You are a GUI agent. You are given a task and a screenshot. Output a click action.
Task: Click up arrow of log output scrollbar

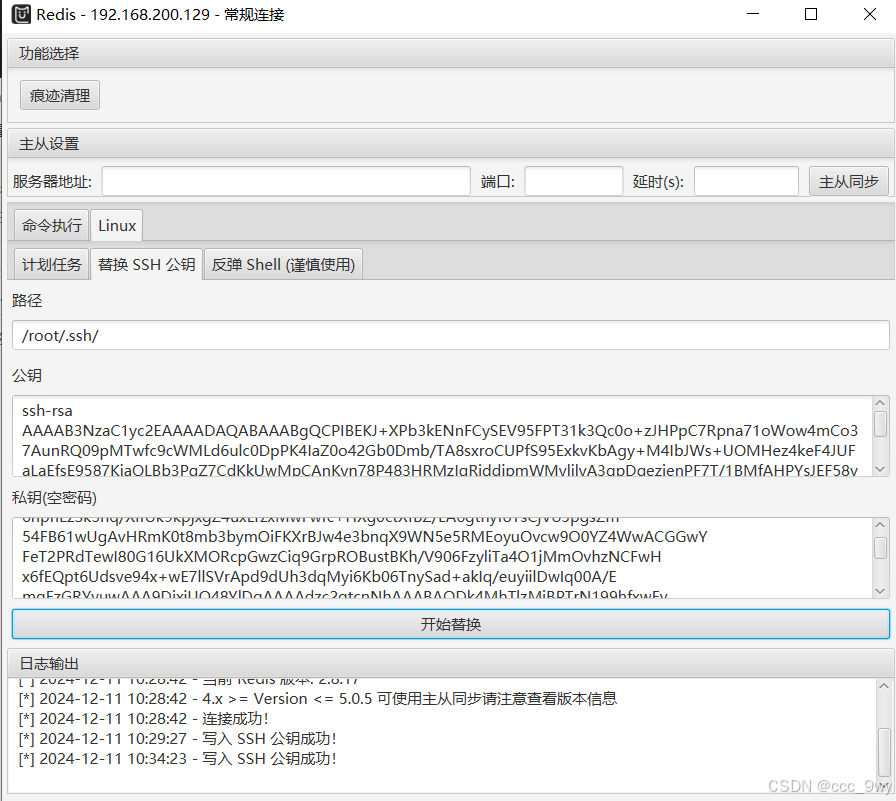coord(884,686)
